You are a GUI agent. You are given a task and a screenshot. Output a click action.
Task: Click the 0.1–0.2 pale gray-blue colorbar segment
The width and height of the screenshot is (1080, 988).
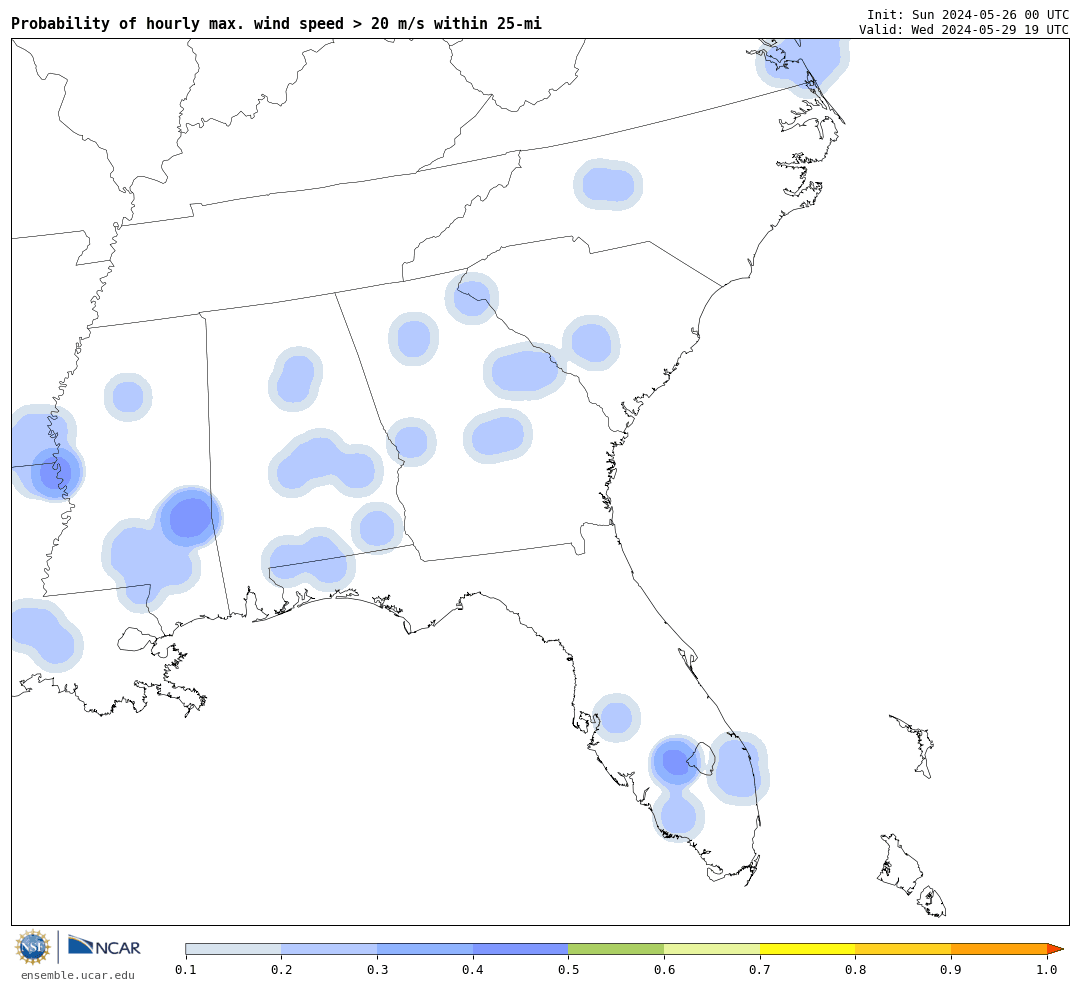[x=233, y=949]
